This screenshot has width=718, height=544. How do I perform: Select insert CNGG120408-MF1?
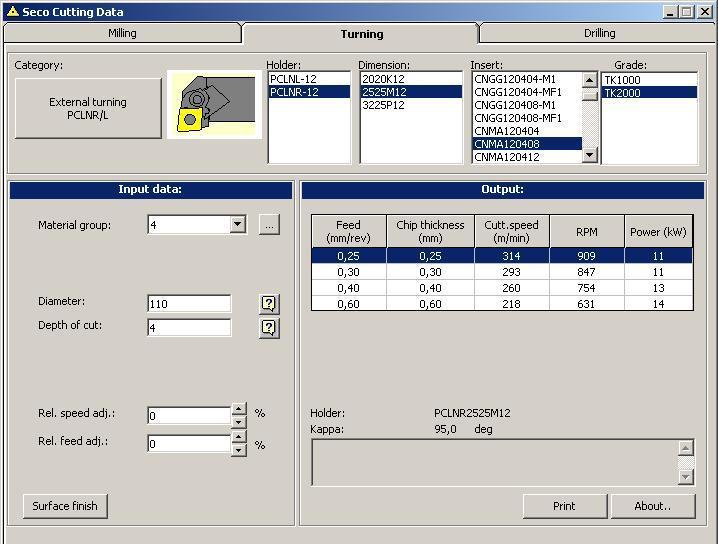click(x=527, y=118)
